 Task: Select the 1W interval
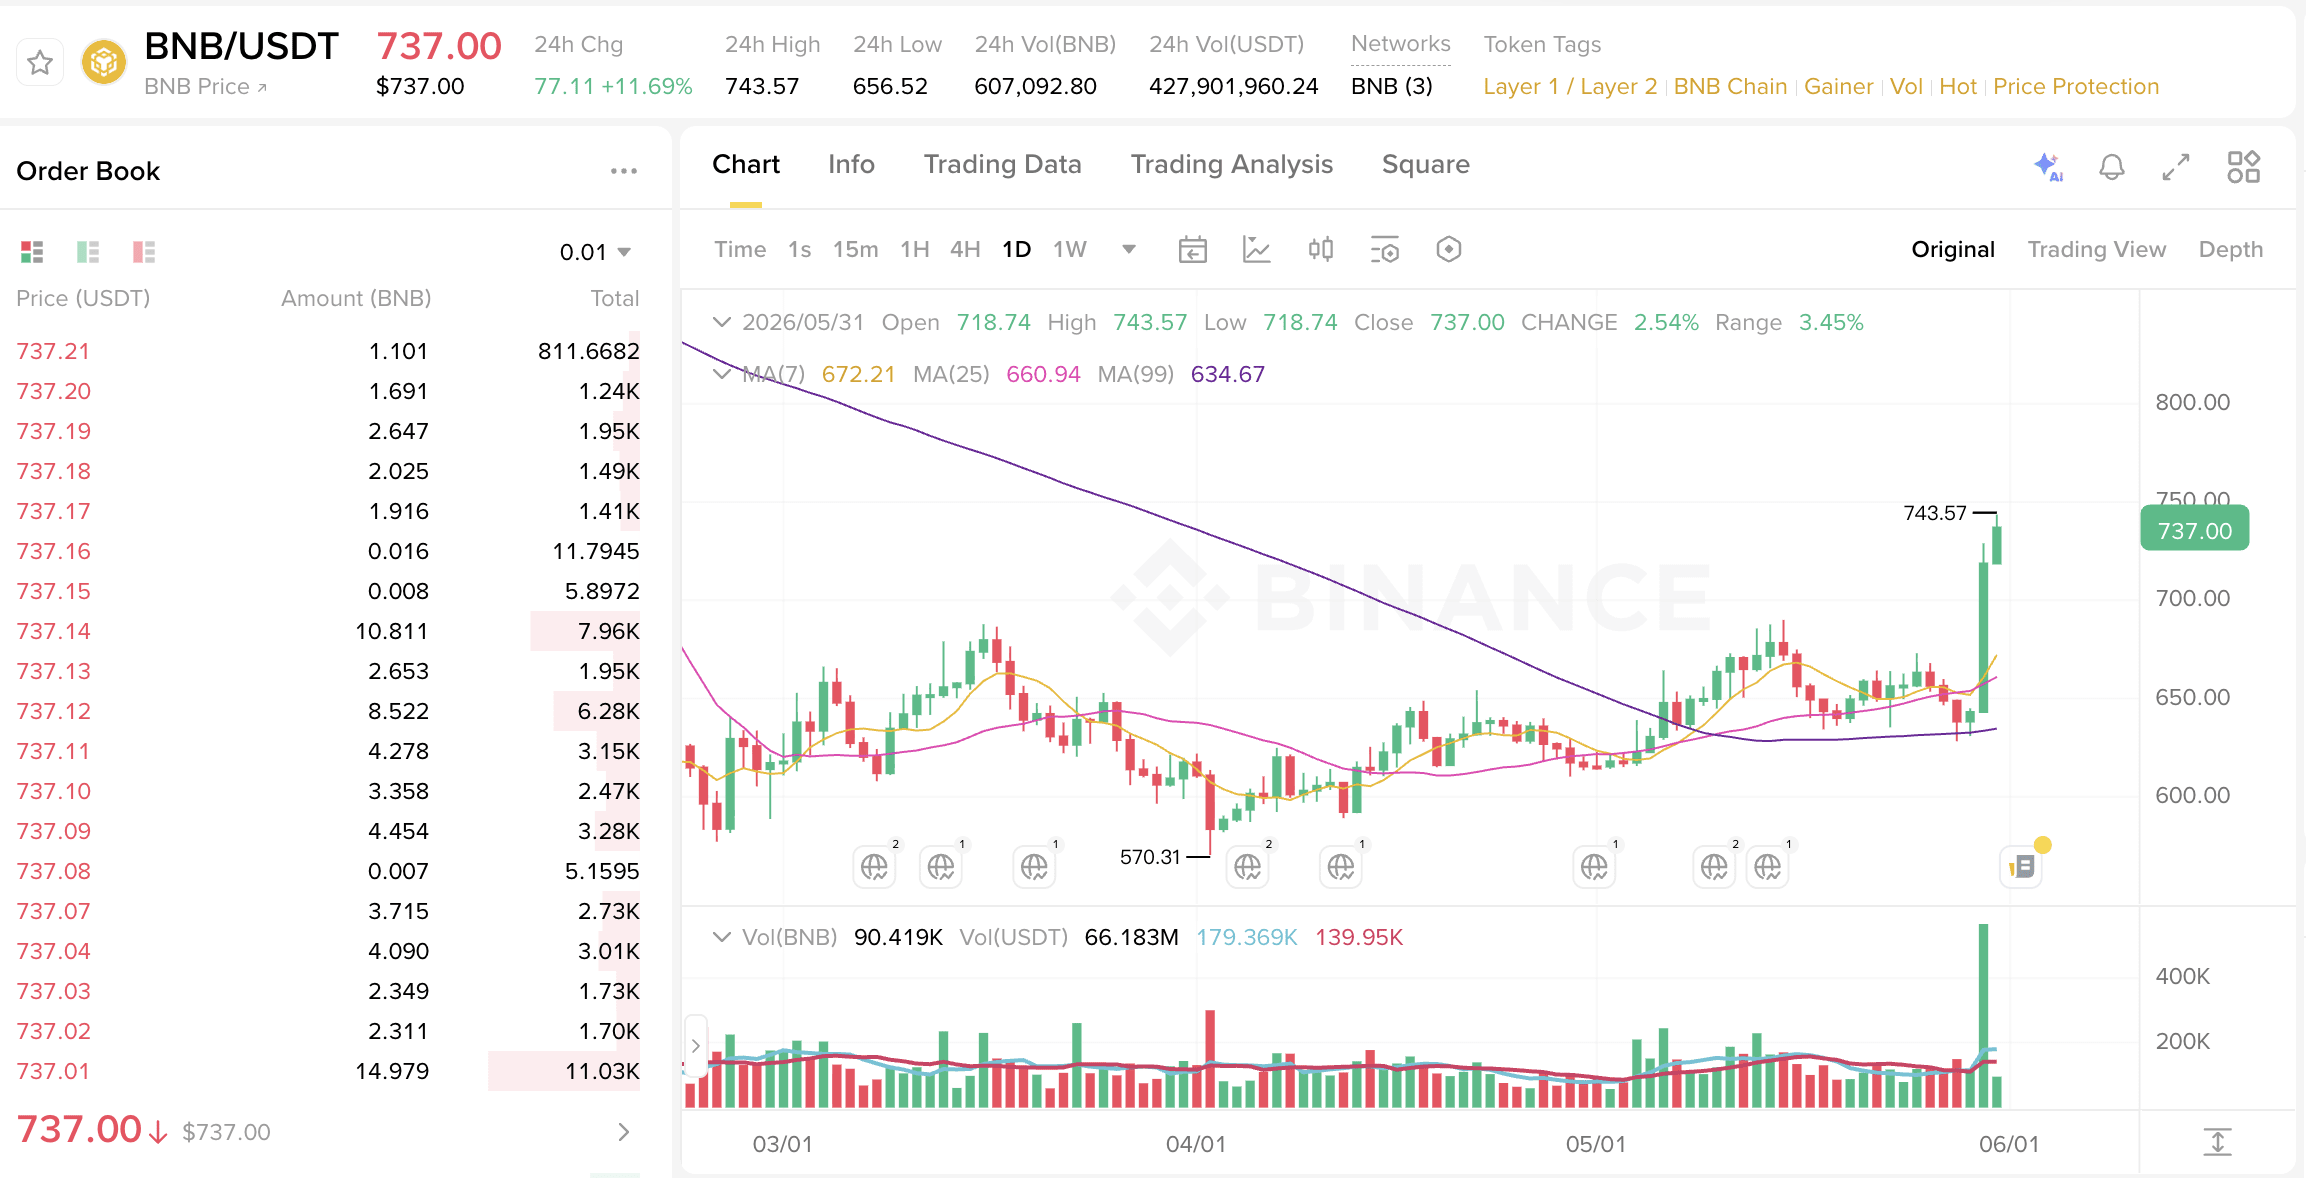pos(1070,249)
